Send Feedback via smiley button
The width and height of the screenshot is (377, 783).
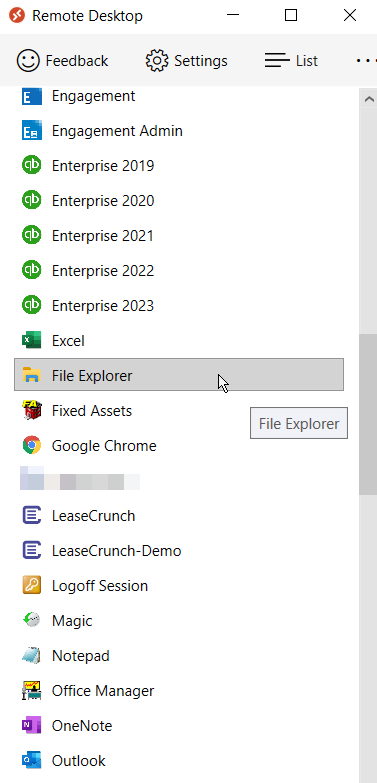point(62,60)
